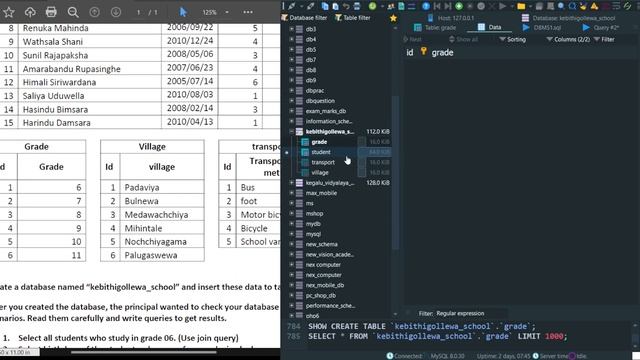Click the cloud upload icon in PDF viewer

click(30, 12)
